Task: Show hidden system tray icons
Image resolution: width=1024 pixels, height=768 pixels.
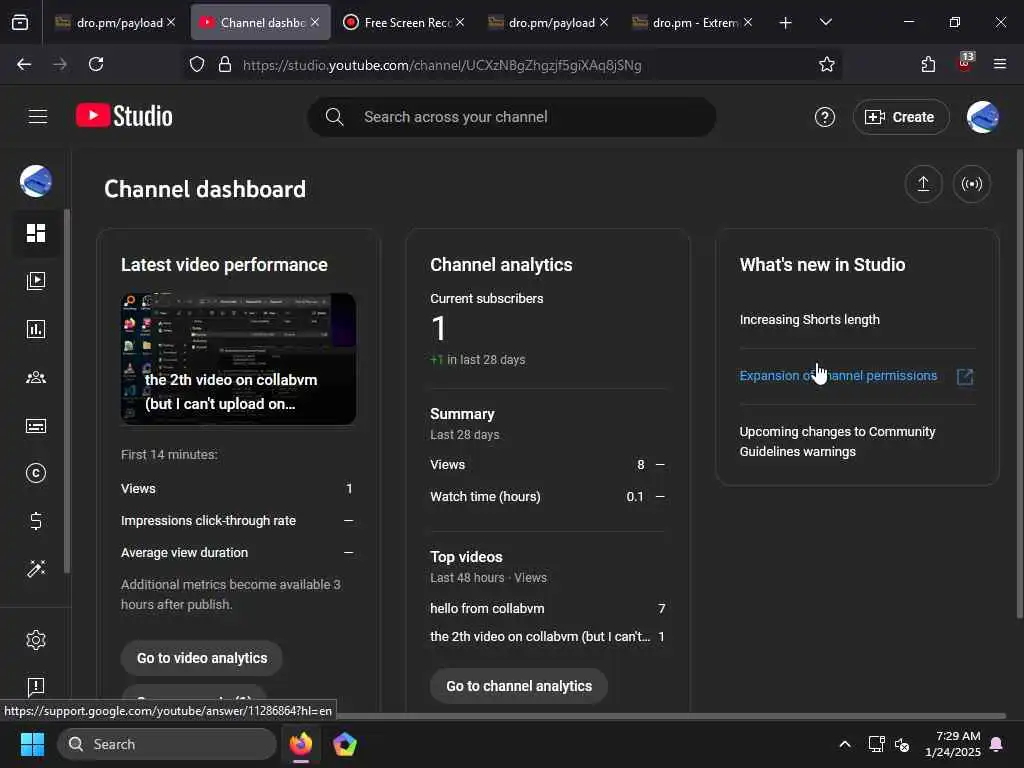Action: [x=844, y=744]
